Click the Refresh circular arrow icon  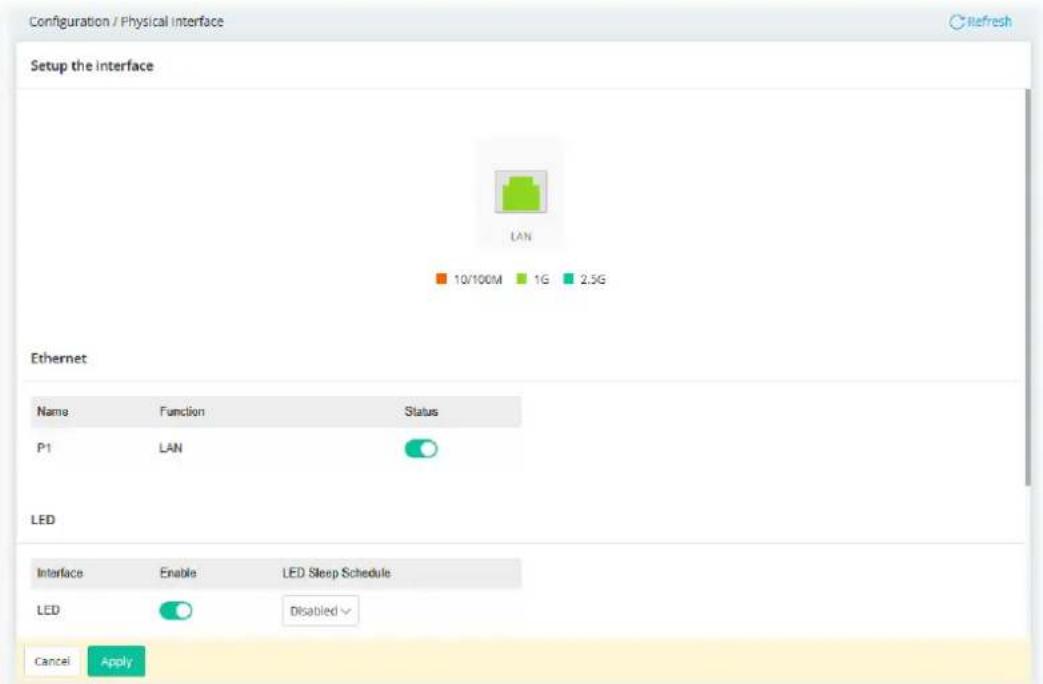[x=956, y=22]
